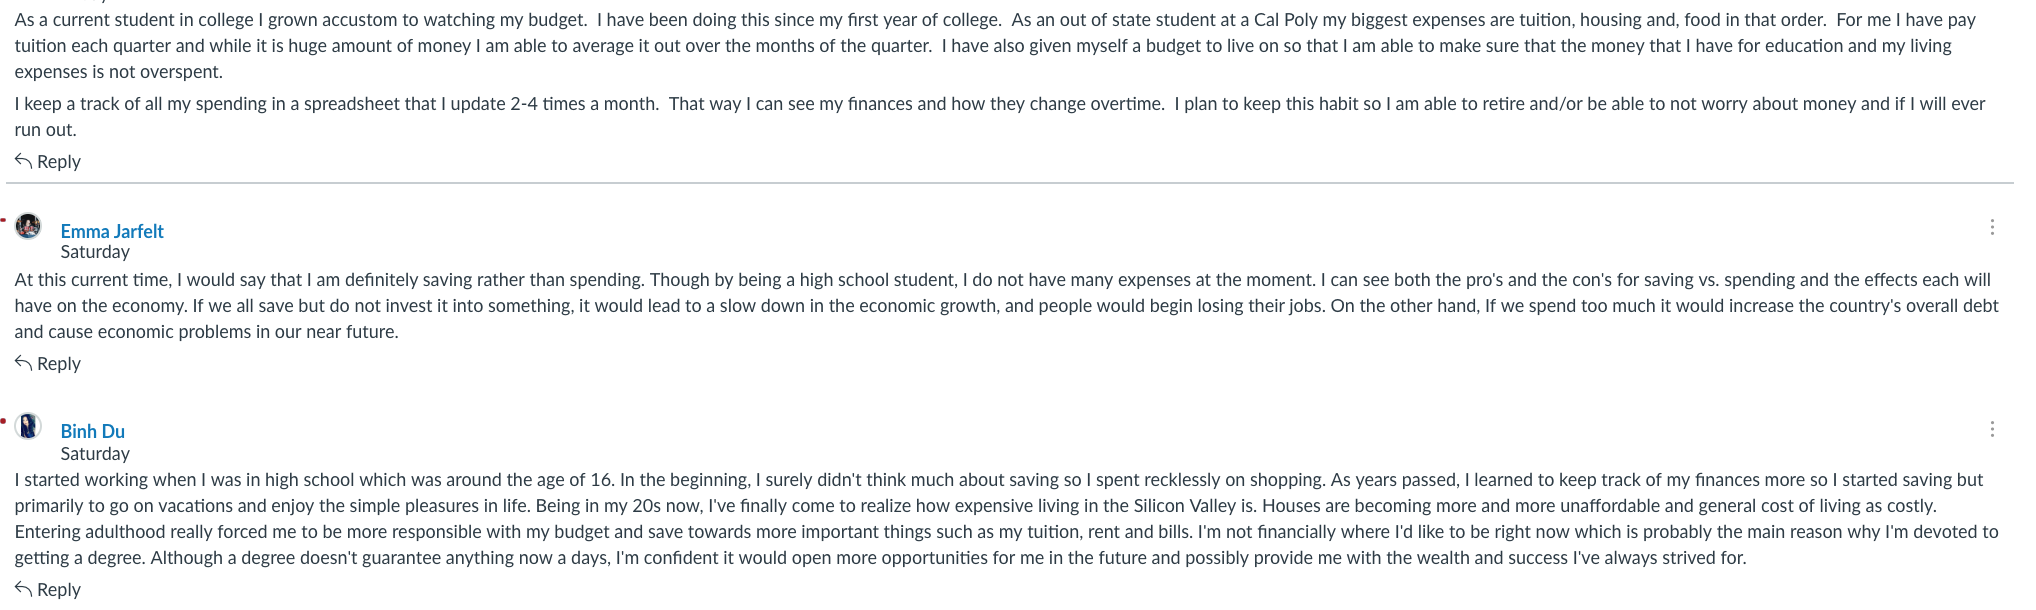The width and height of the screenshot is (2036, 610).
Task: Reply to the spreadsheet spending post
Action: (x=47, y=161)
